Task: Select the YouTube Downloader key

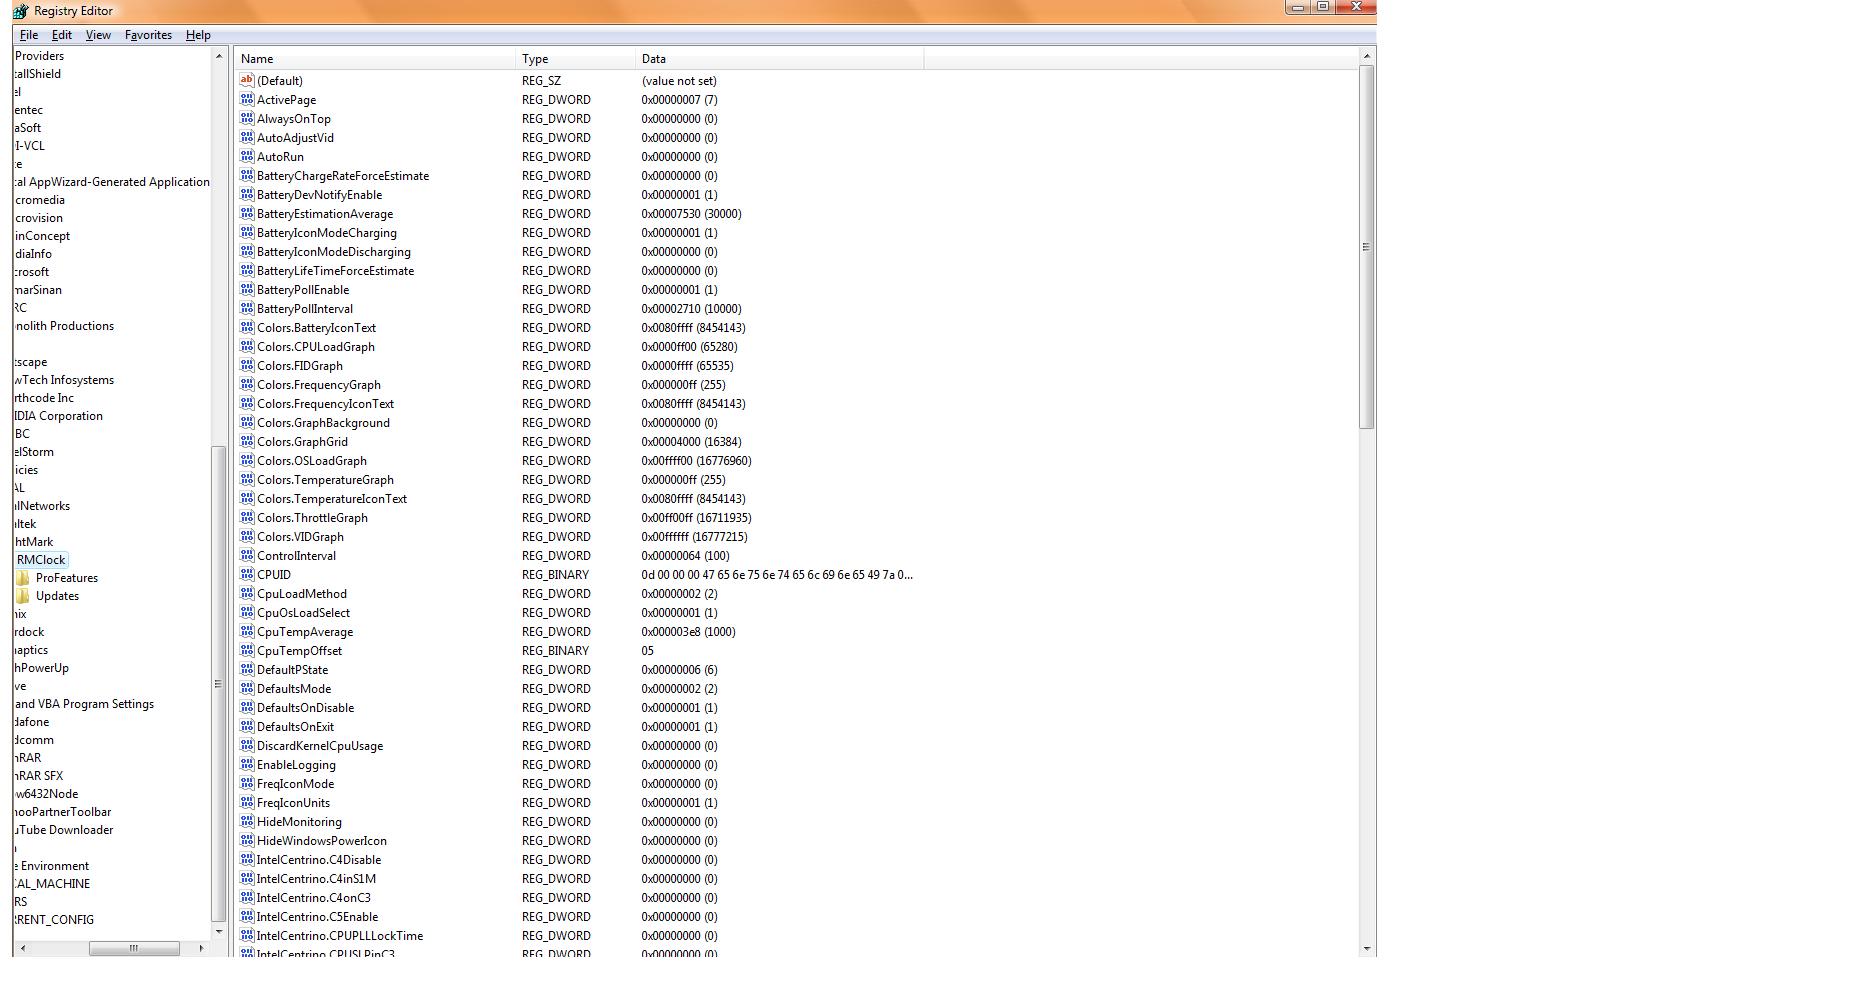Action: coord(63,830)
